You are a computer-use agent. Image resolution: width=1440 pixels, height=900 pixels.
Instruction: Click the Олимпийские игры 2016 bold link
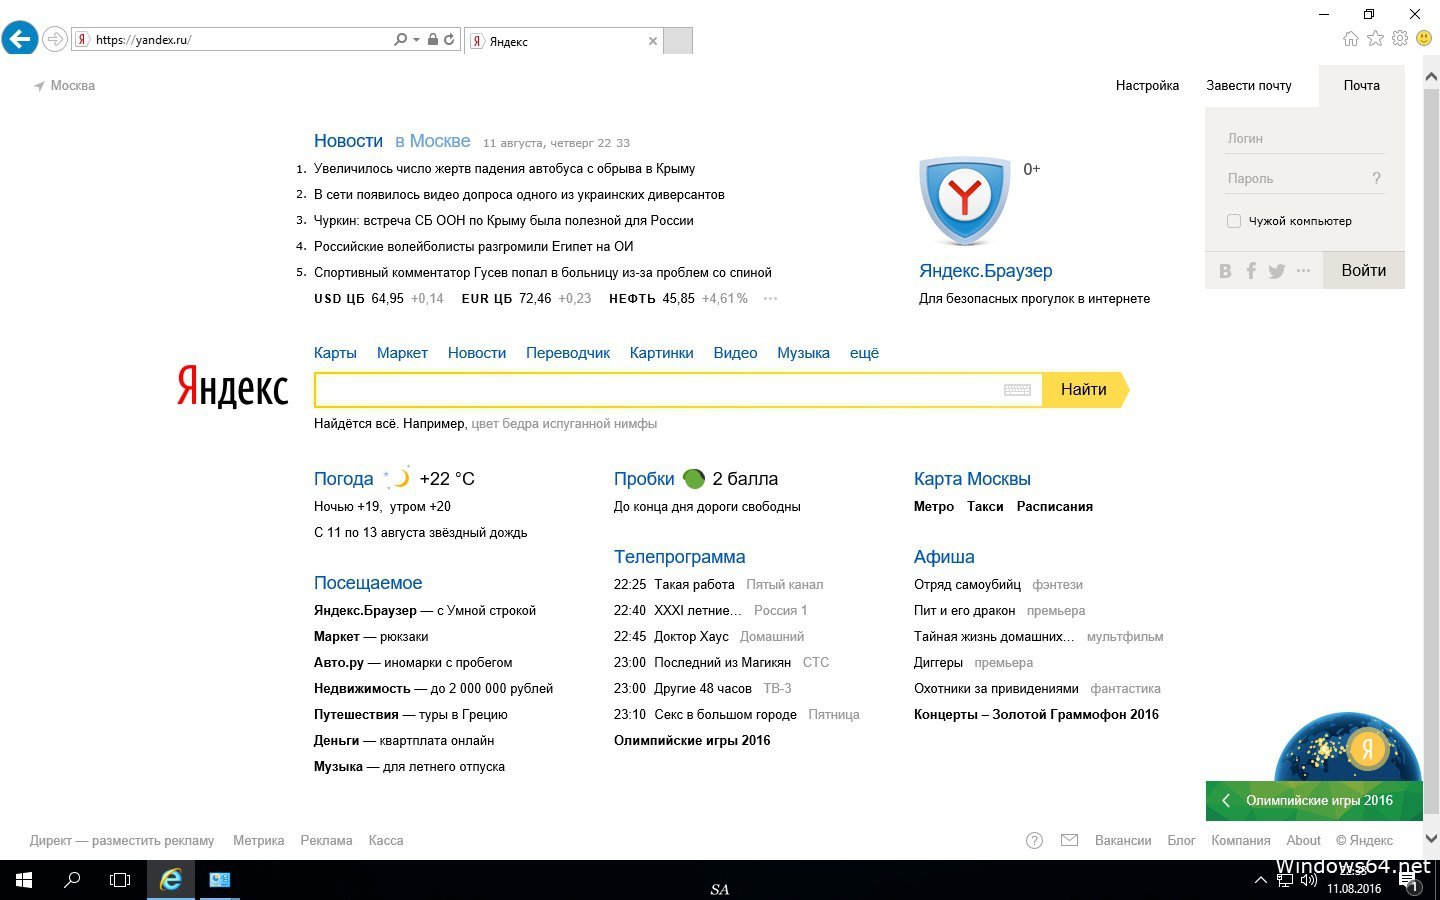click(692, 741)
